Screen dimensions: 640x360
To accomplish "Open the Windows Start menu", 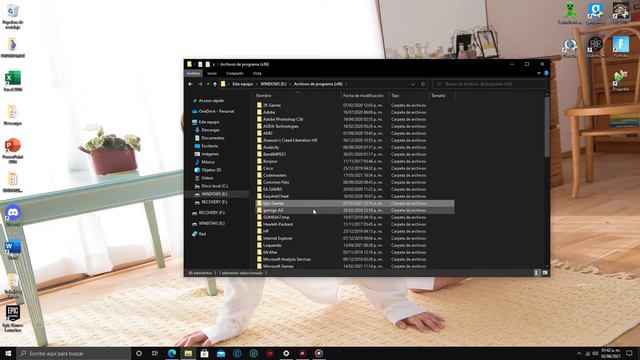I will click(x=8, y=353).
